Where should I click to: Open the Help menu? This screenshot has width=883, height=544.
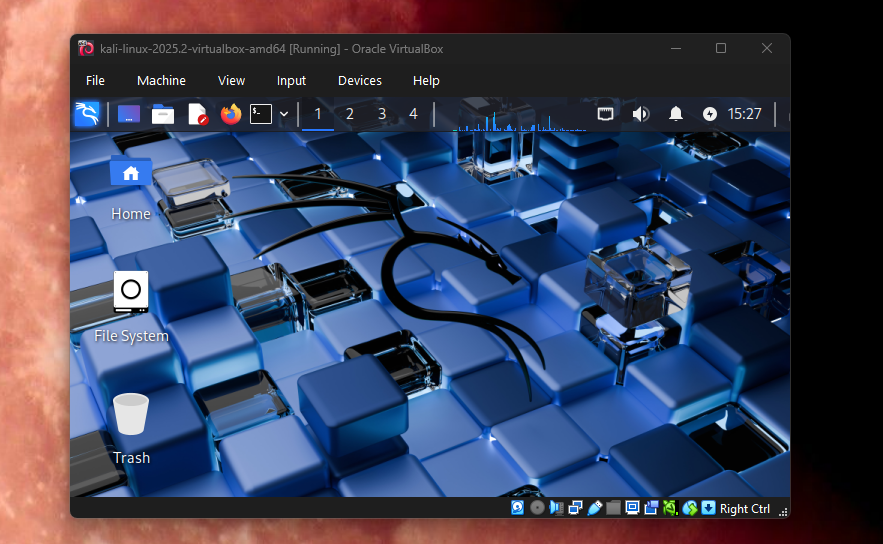(x=426, y=81)
